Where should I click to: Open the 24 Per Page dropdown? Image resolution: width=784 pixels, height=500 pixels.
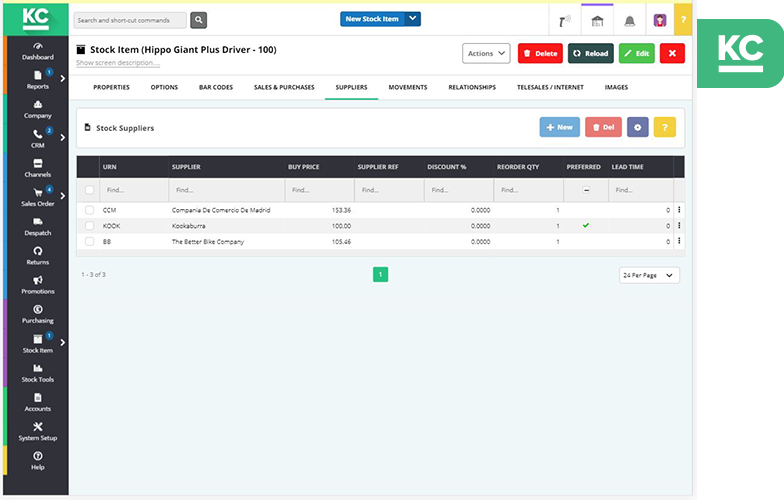point(649,275)
